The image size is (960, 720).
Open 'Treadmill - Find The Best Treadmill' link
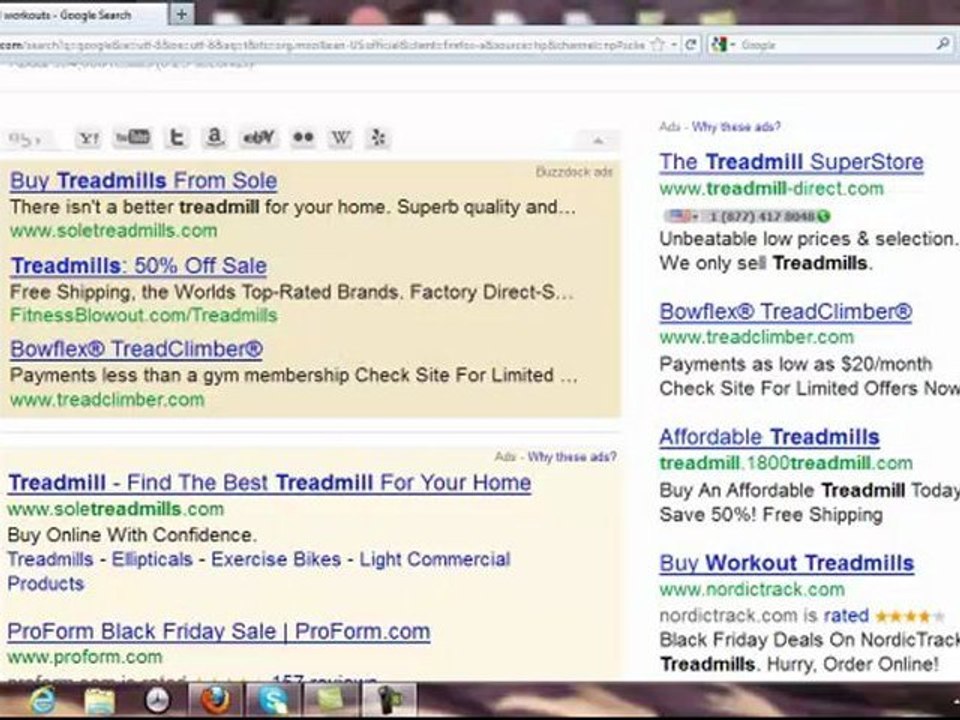point(269,482)
